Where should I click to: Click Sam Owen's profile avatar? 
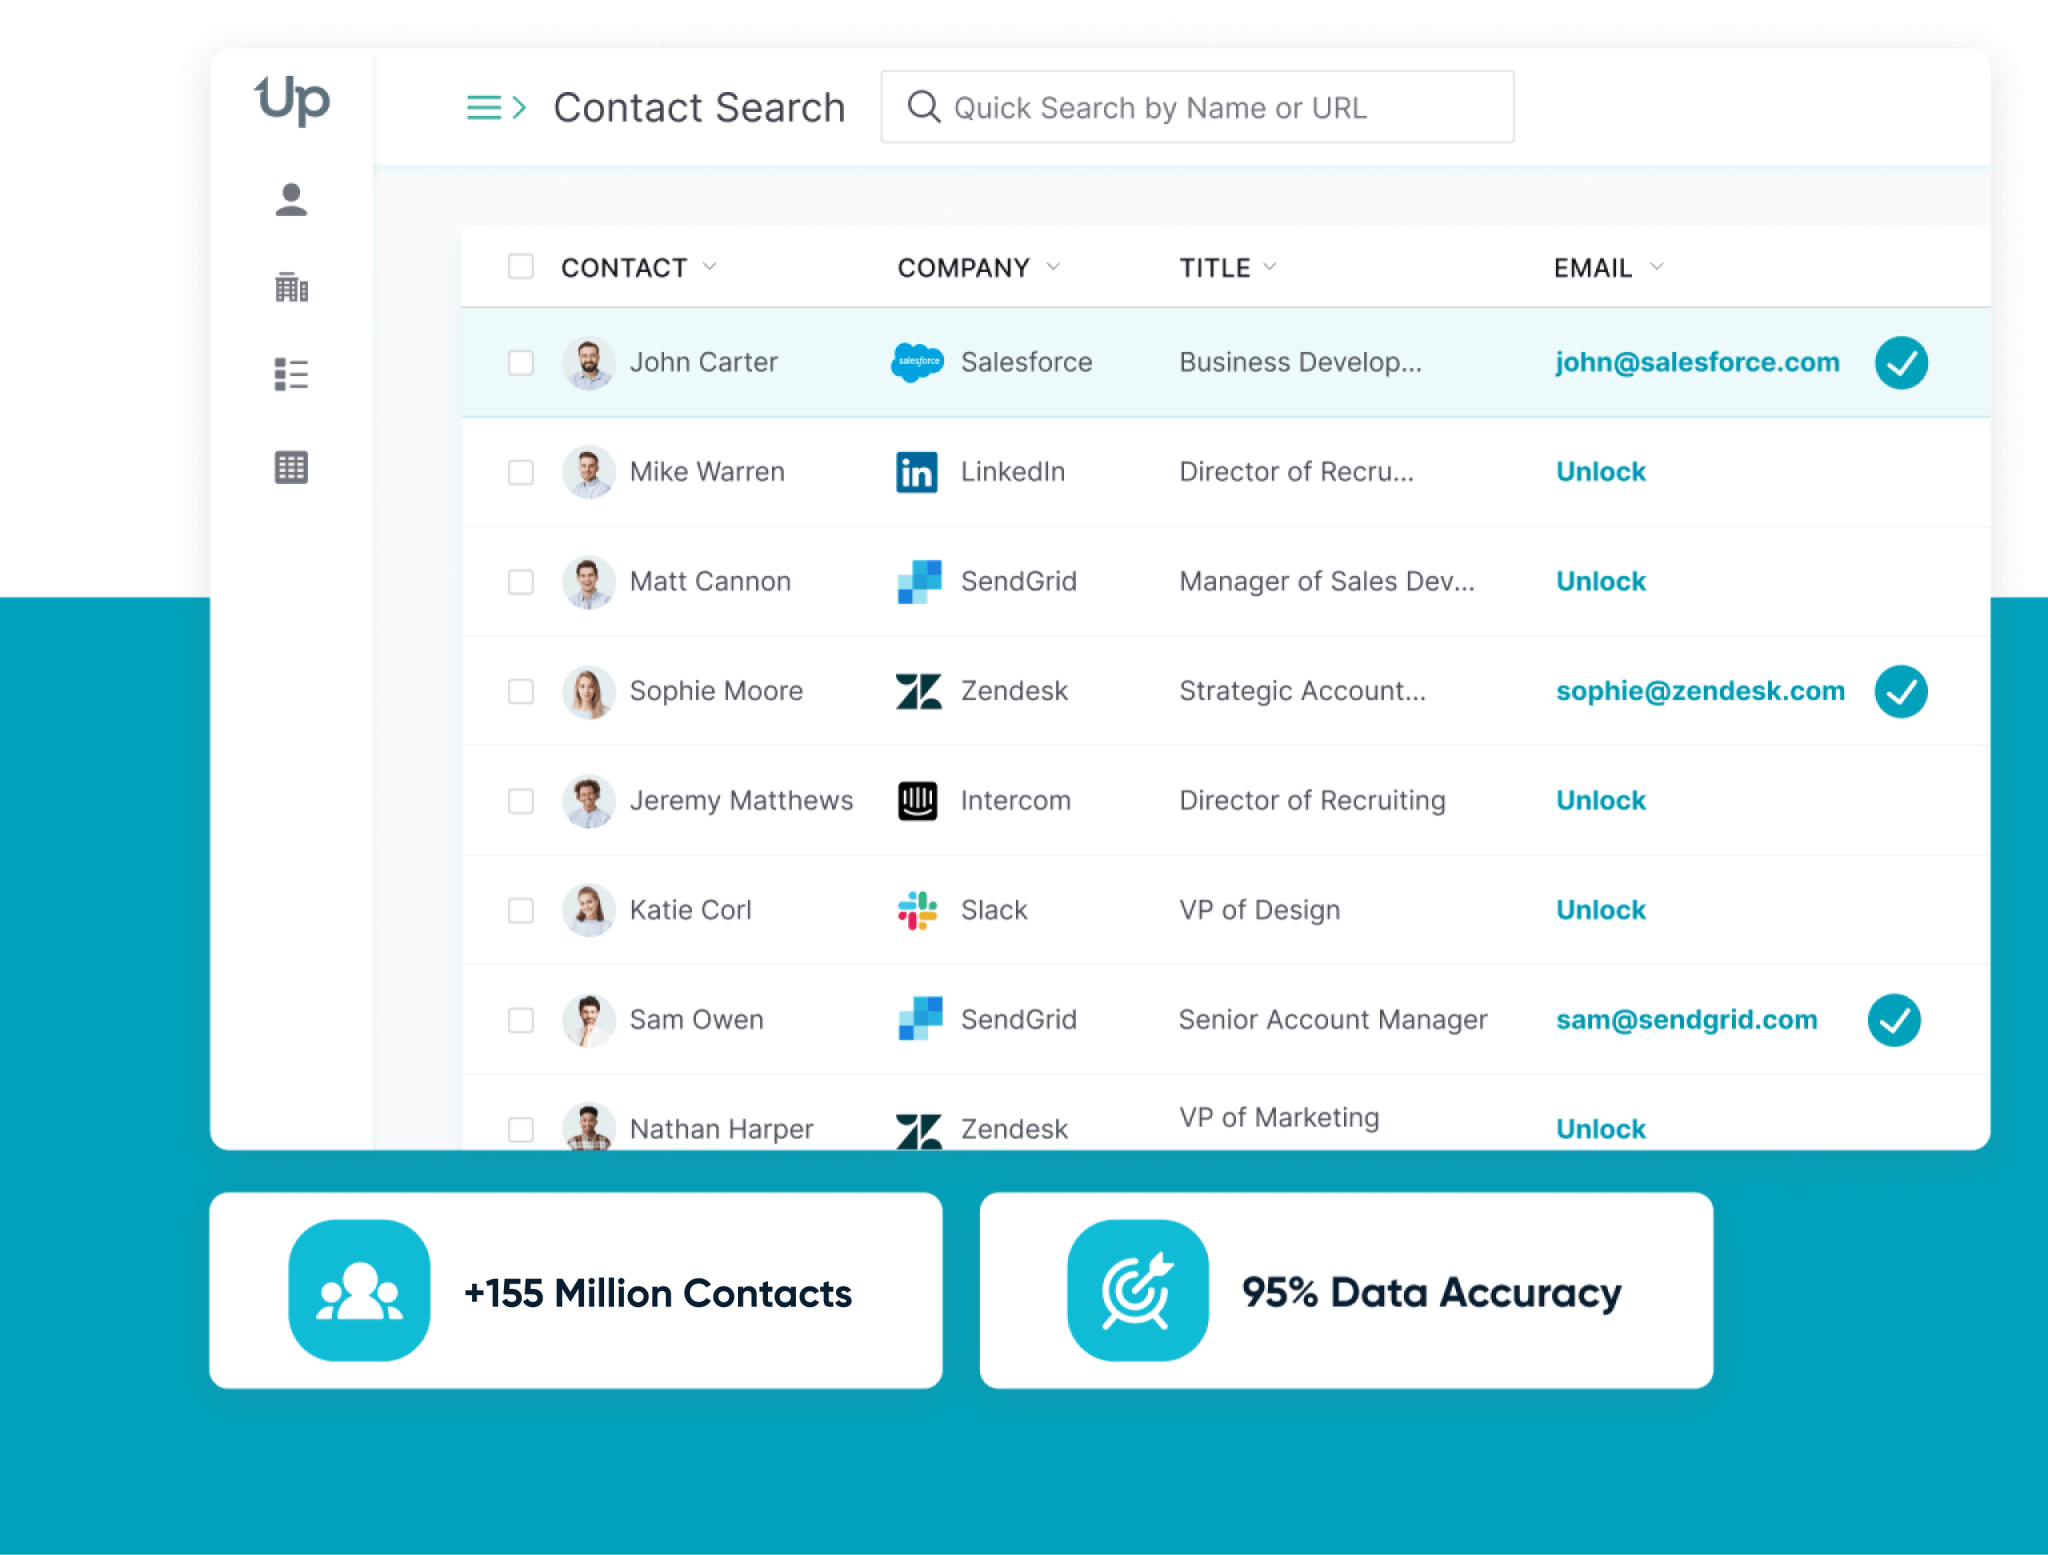(588, 1020)
